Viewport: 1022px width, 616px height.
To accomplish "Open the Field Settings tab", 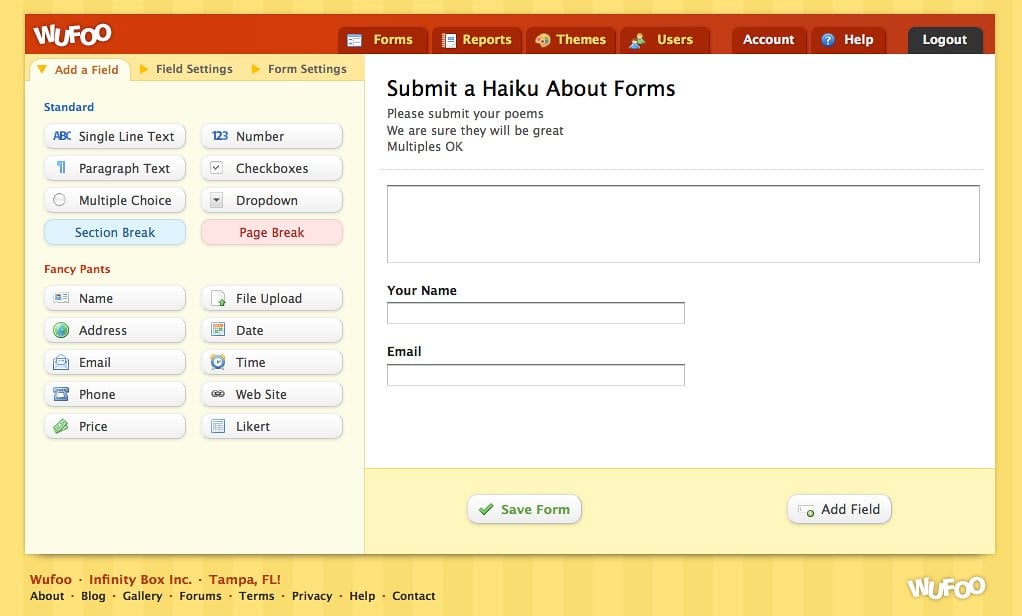I will tap(193, 69).
